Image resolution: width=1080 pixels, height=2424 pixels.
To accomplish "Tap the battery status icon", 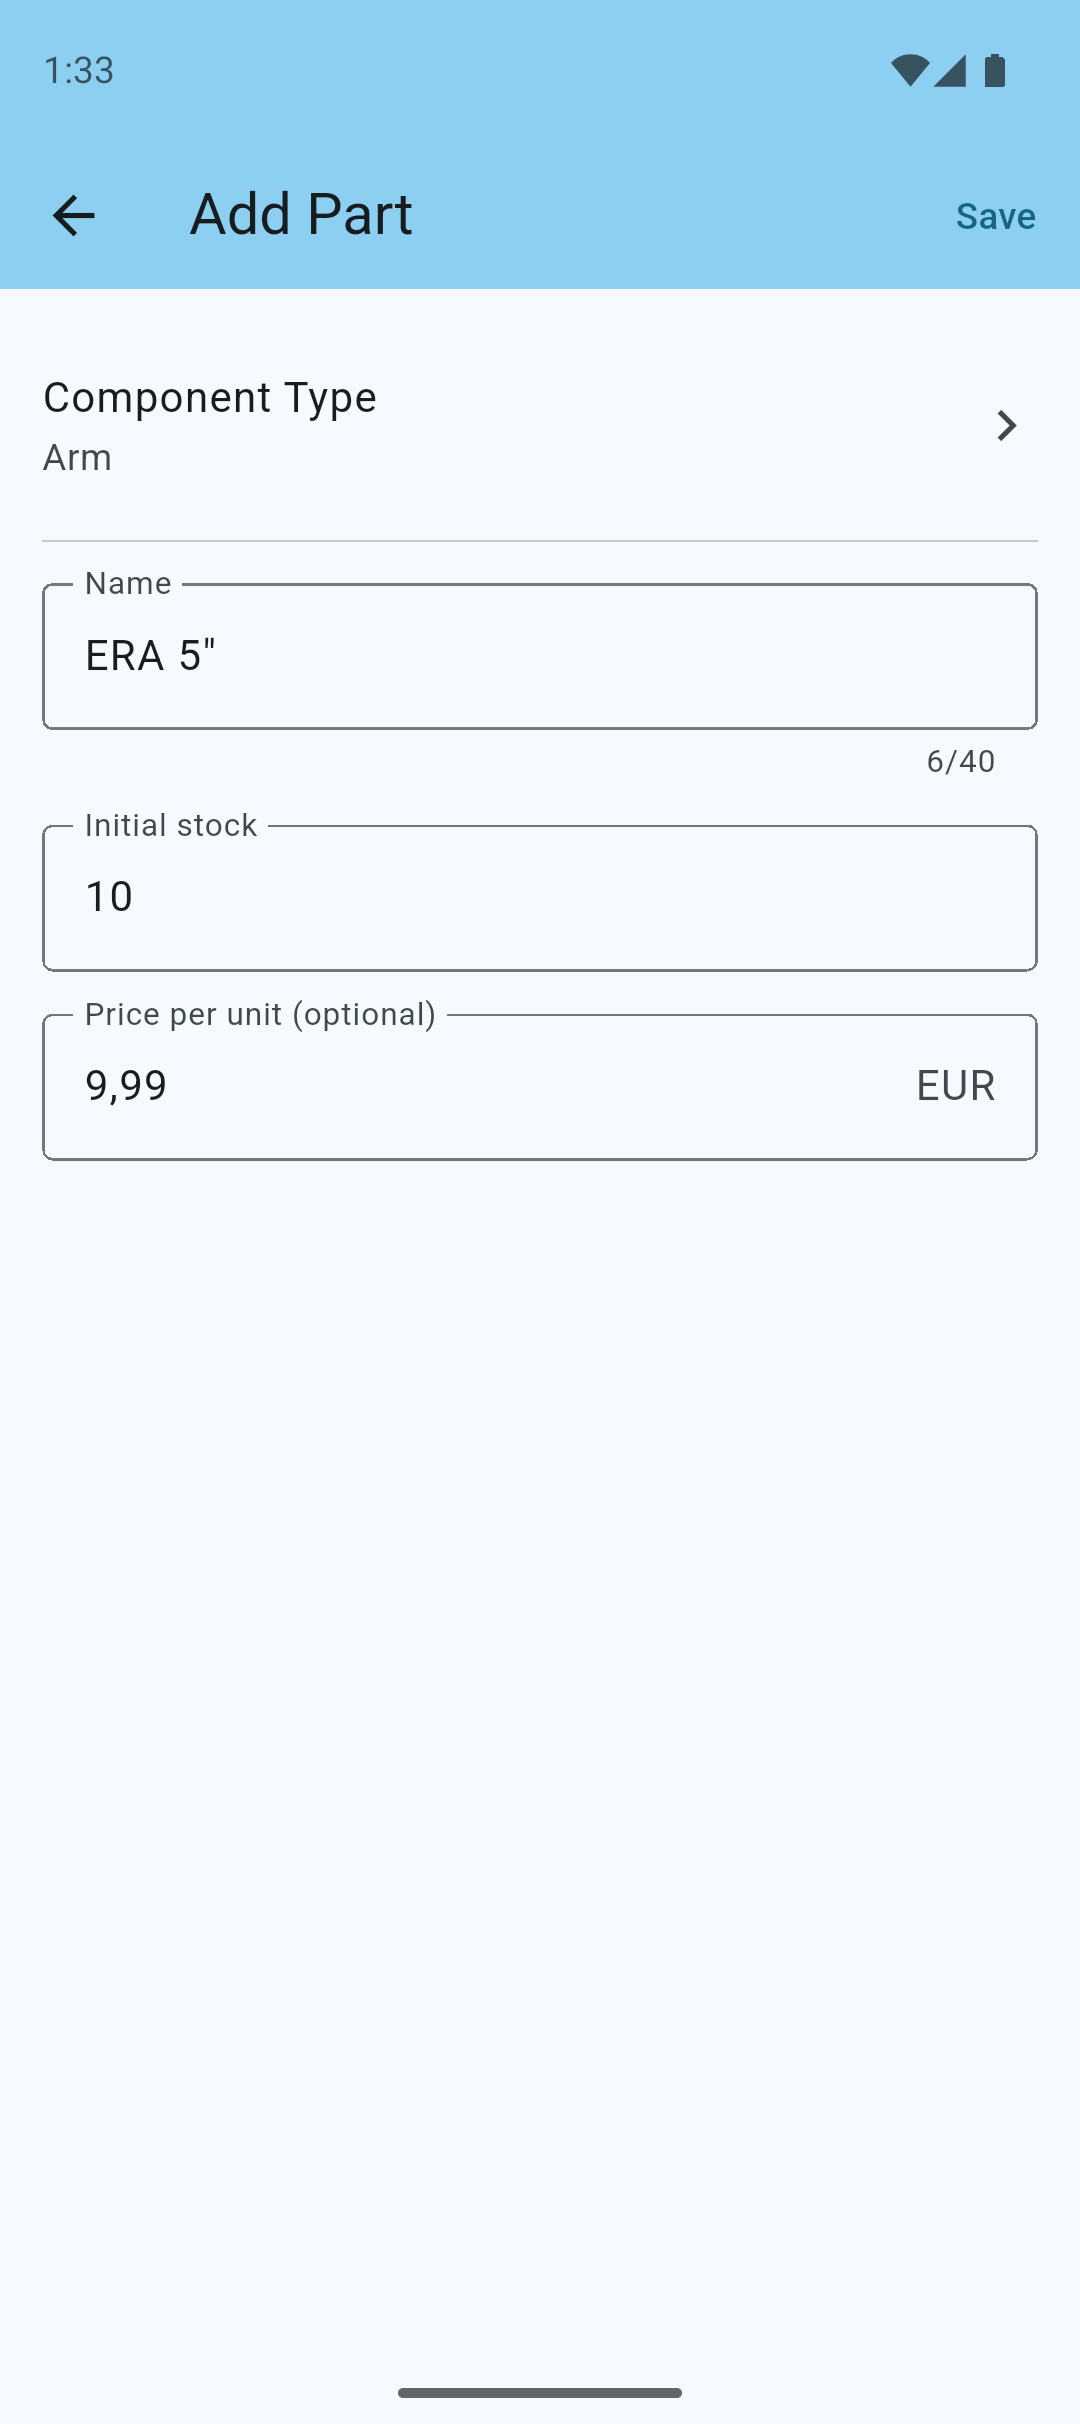I will pyautogui.click(x=995, y=70).
